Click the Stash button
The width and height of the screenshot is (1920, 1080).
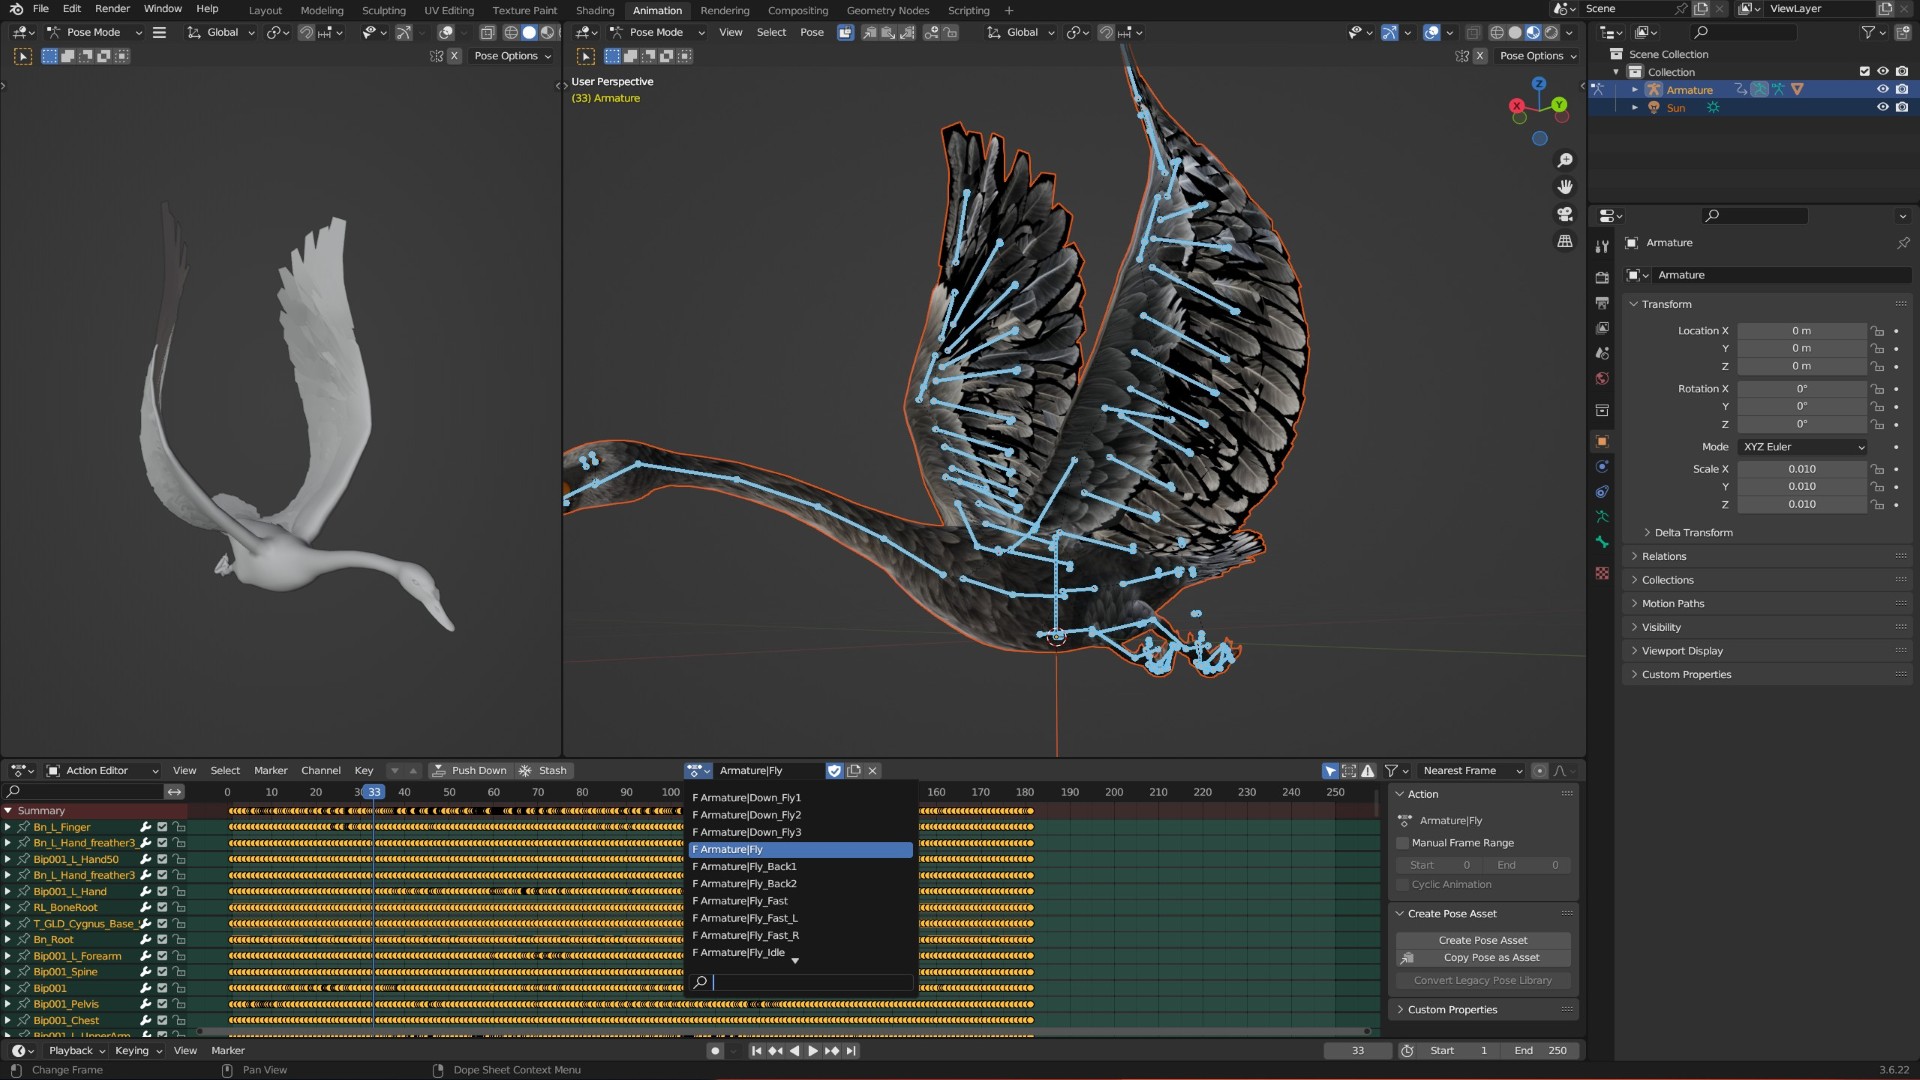[543, 771]
